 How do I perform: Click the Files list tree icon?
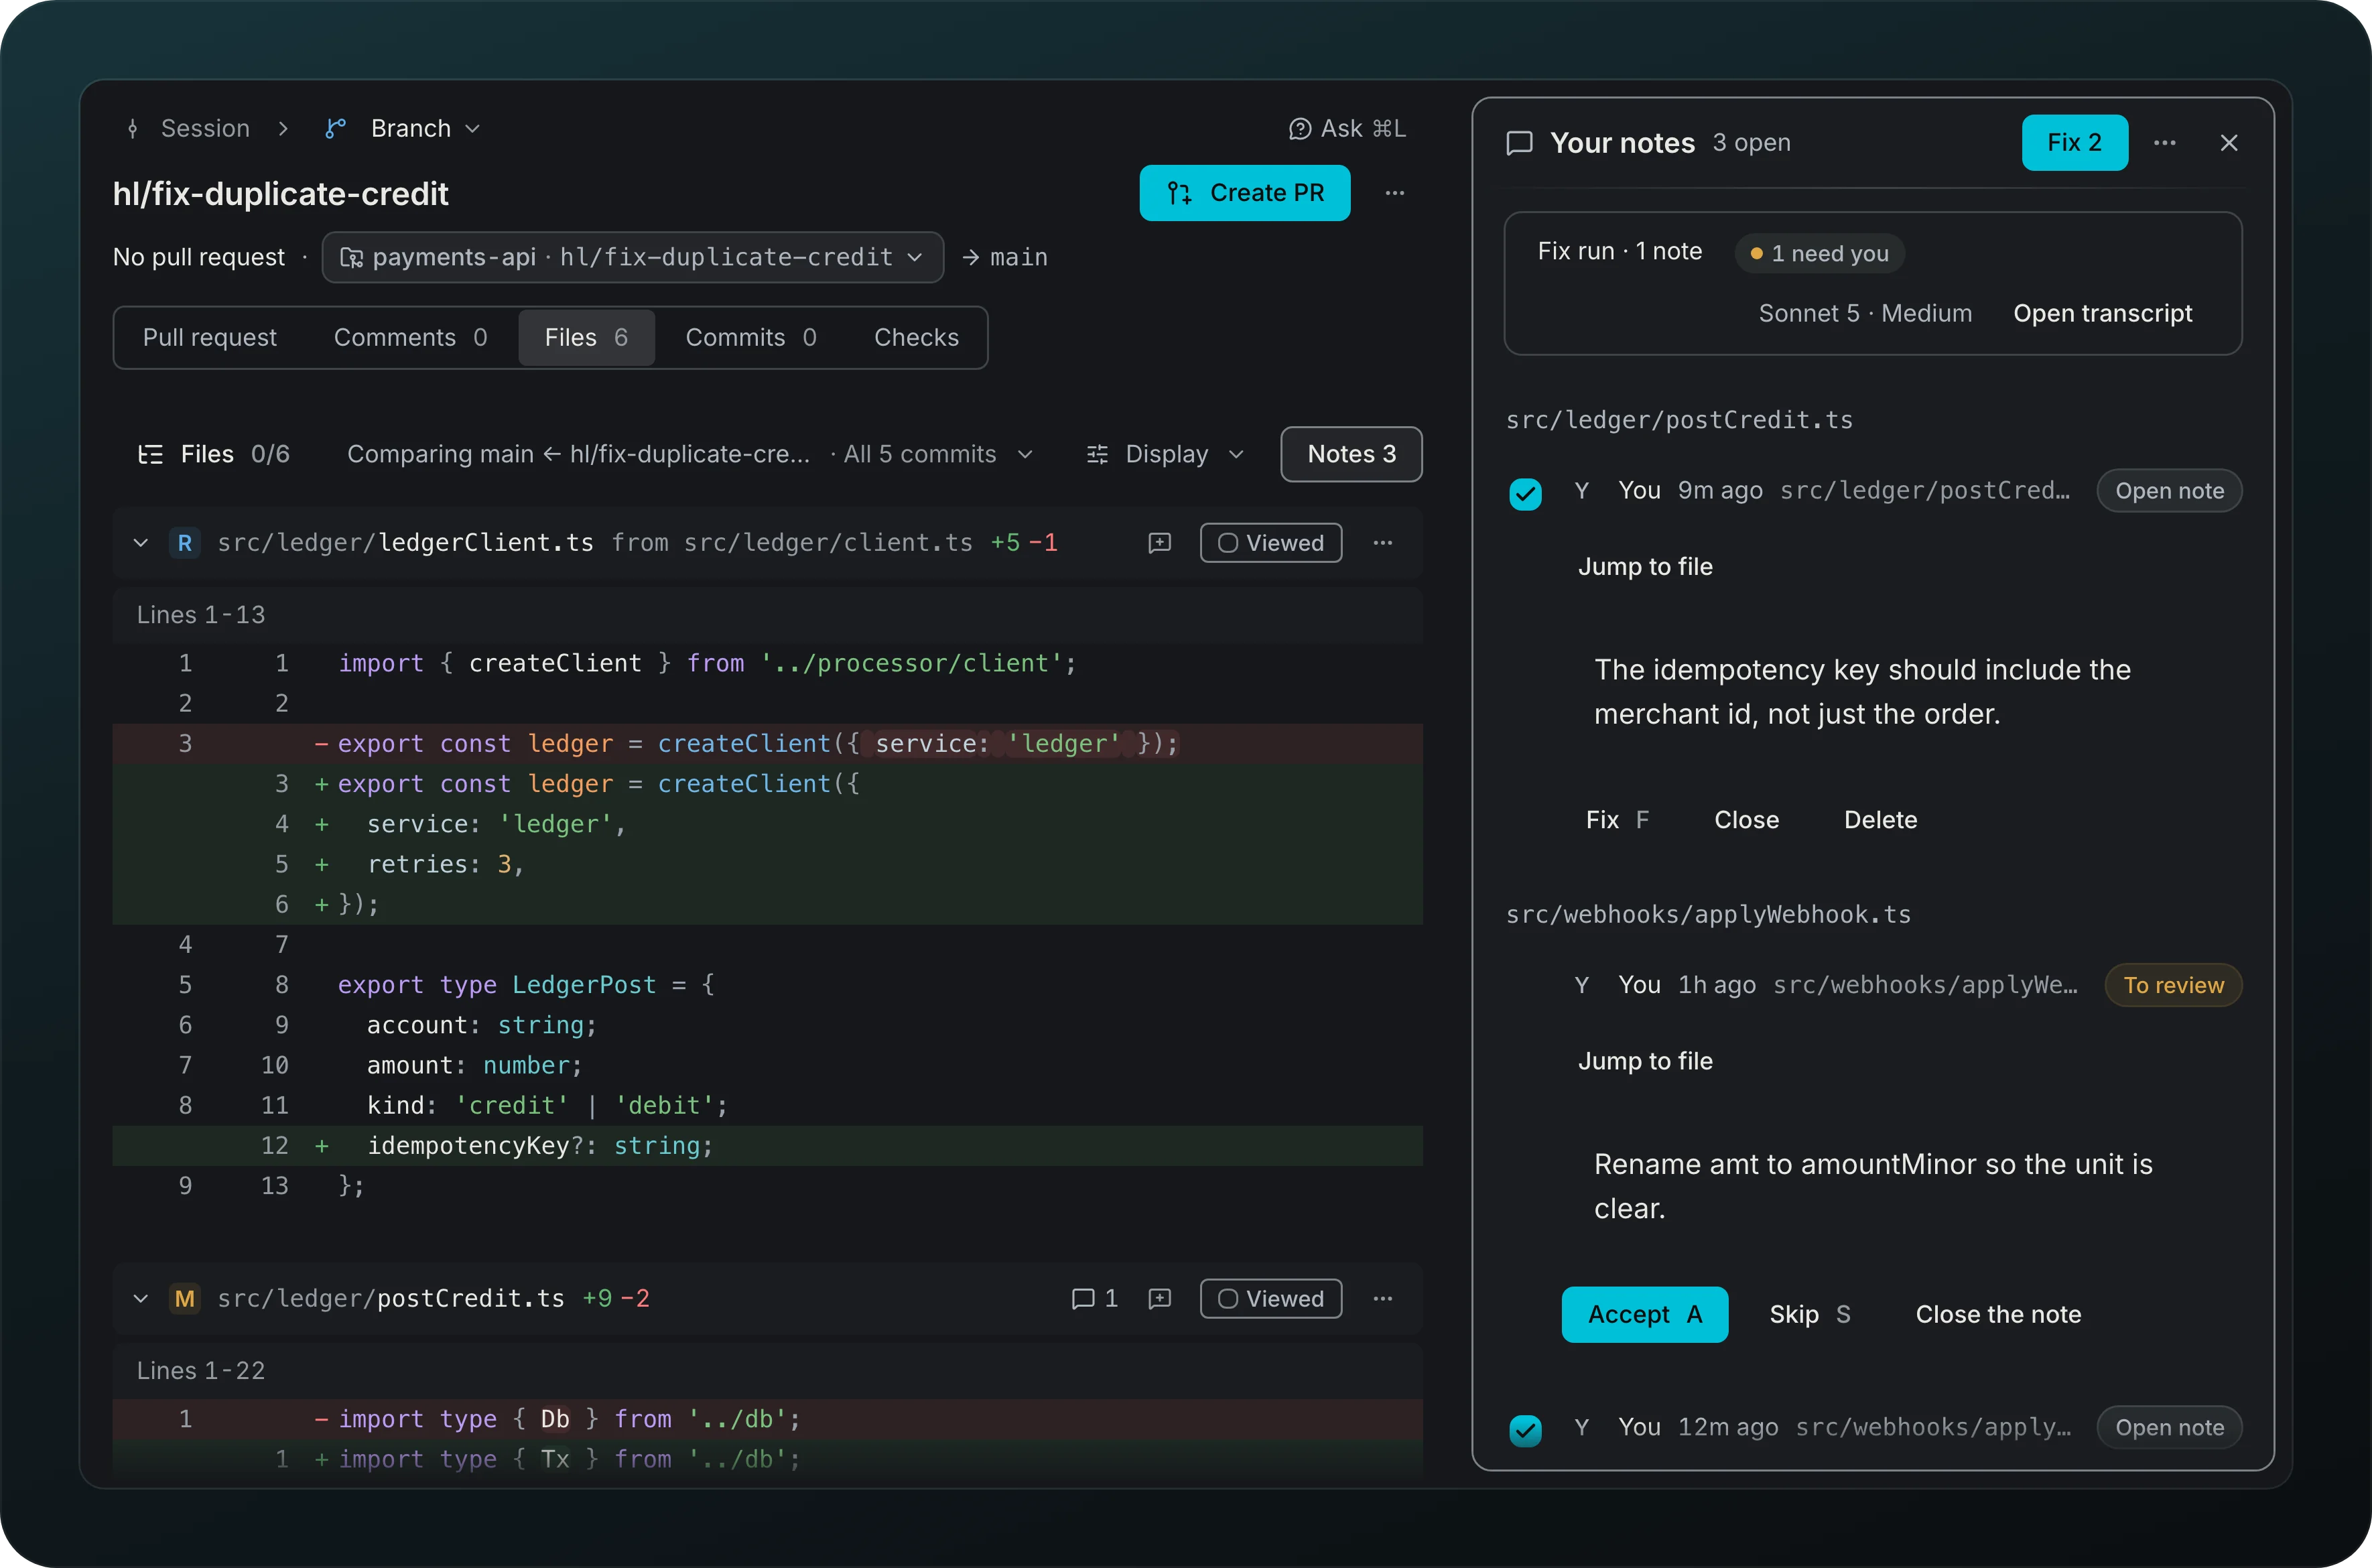(150, 455)
